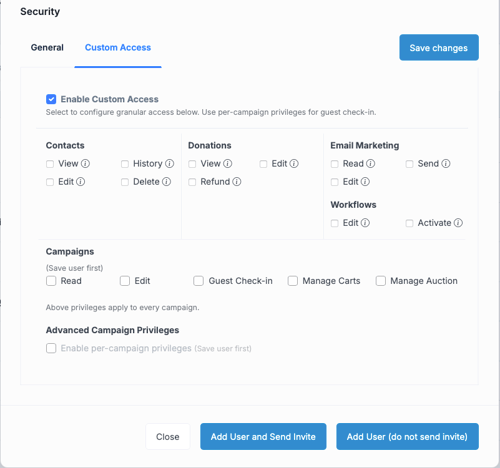Open info icon beside Email Marketing Send
500x468 pixels.
click(446, 164)
